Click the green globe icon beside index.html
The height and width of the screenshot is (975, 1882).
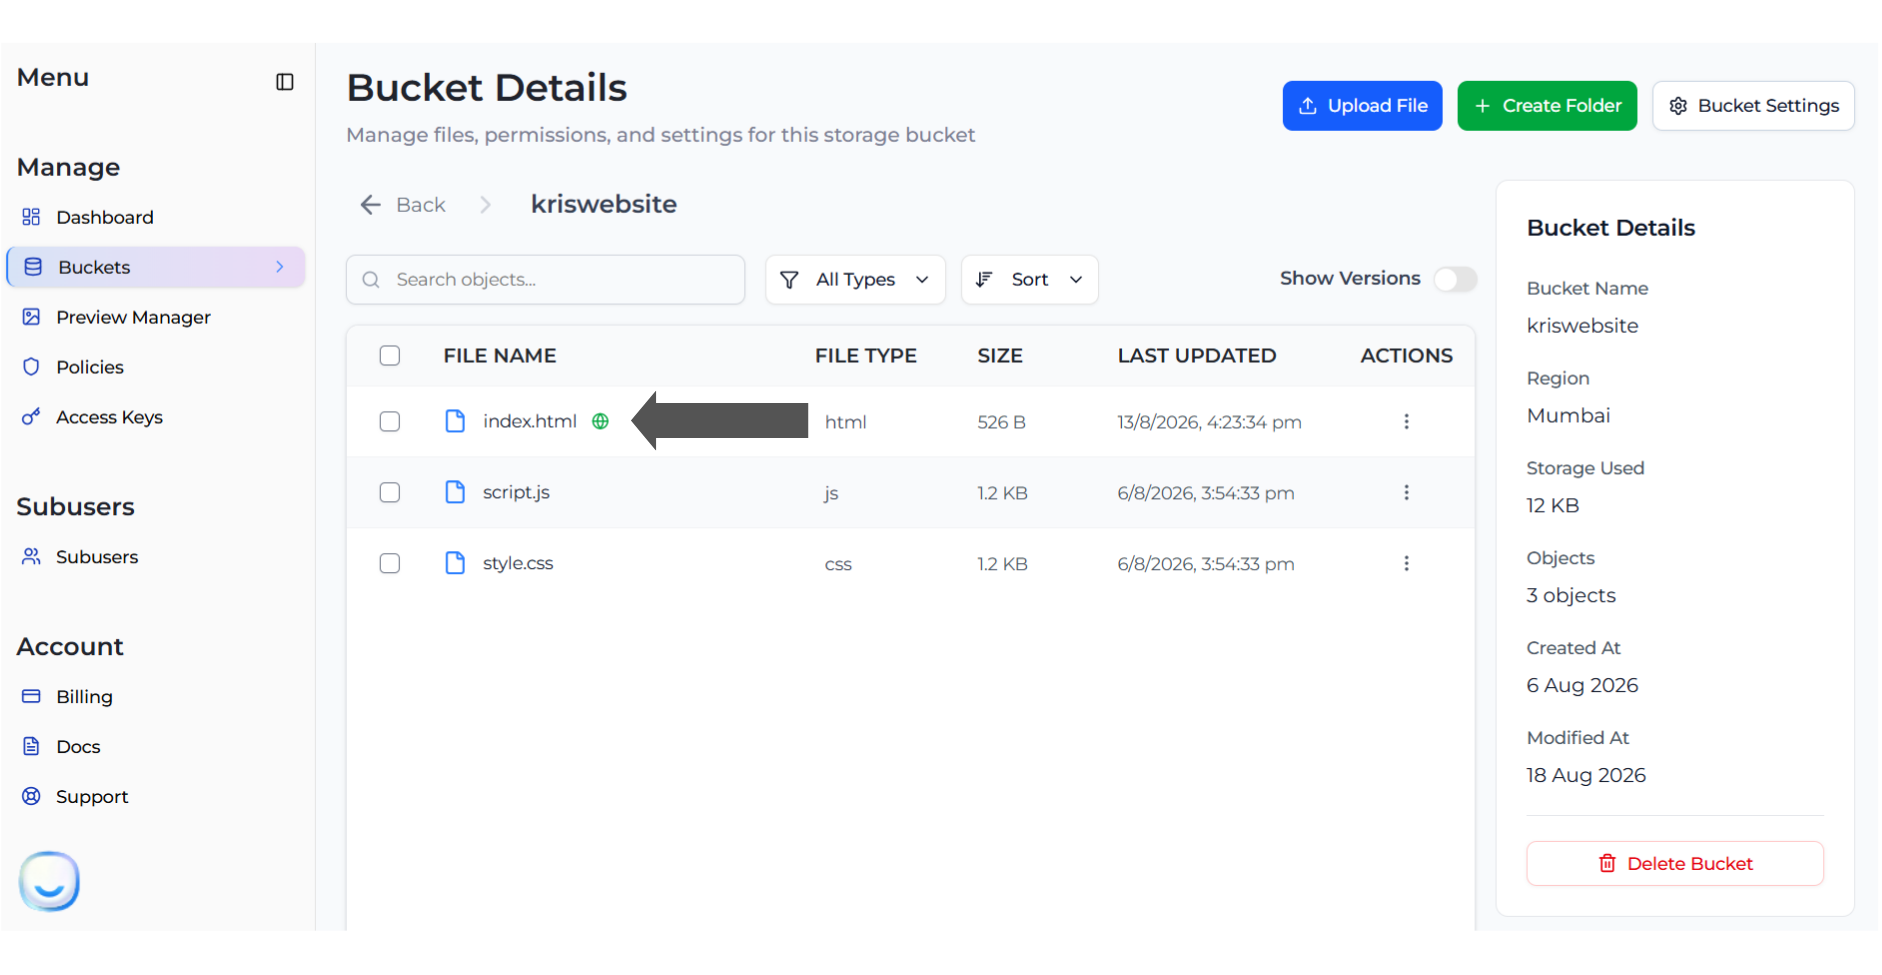point(600,421)
